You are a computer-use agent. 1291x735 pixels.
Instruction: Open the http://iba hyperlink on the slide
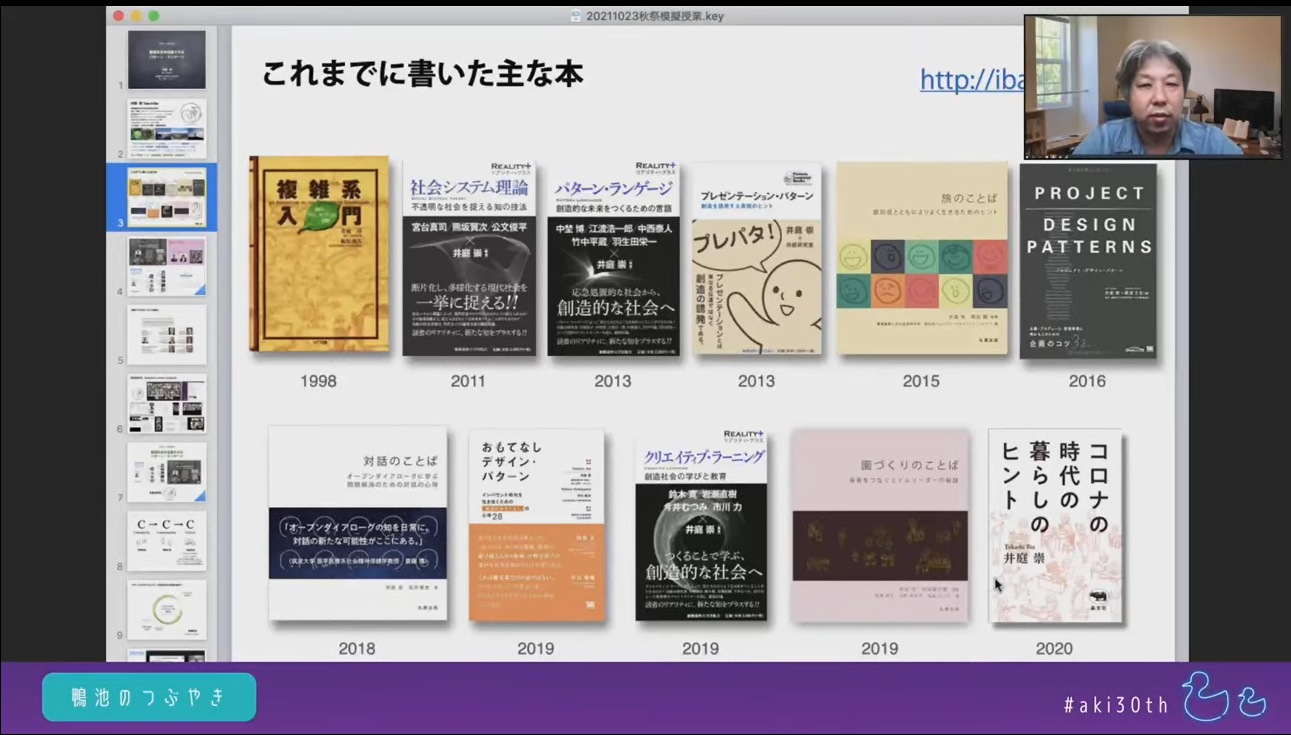coord(972,80)
